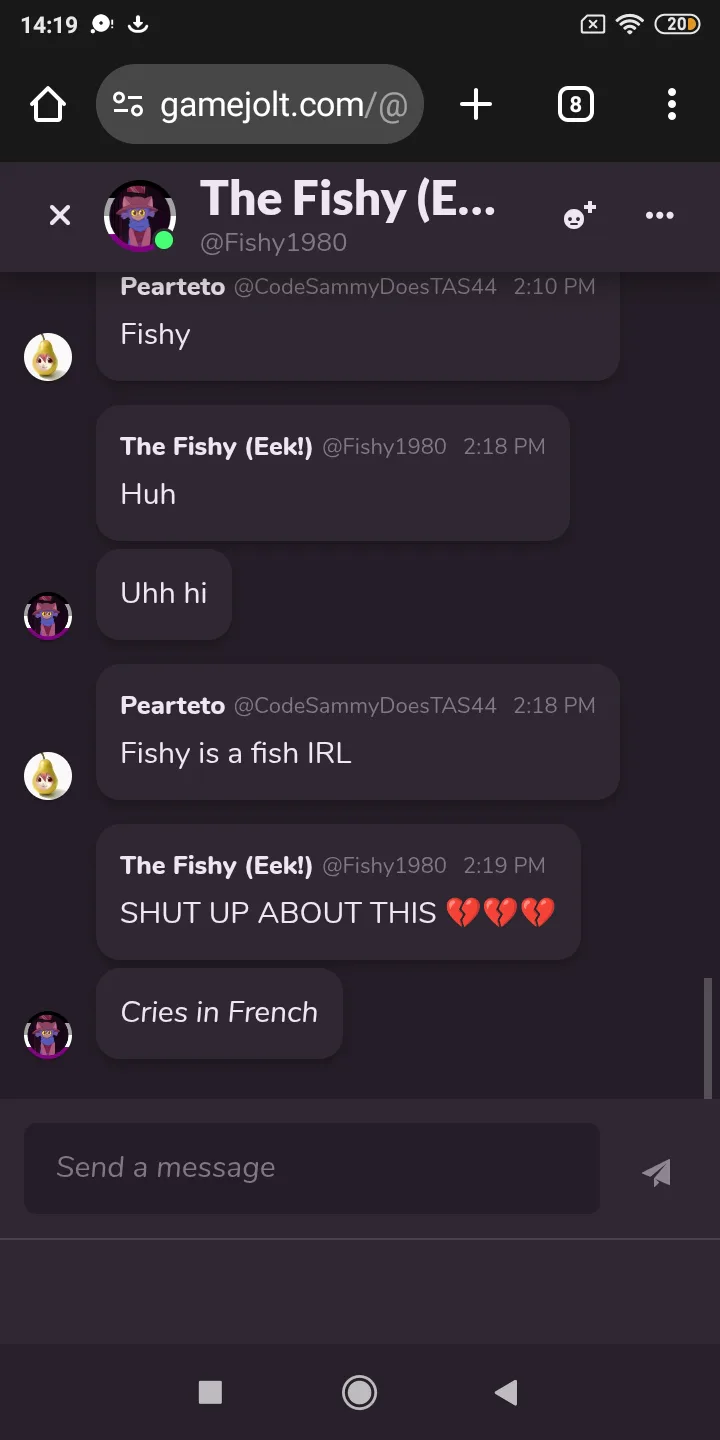This screenshot has width=720, height=1440.
Task: Focus the Send a message field
Action: point(311,1168)
